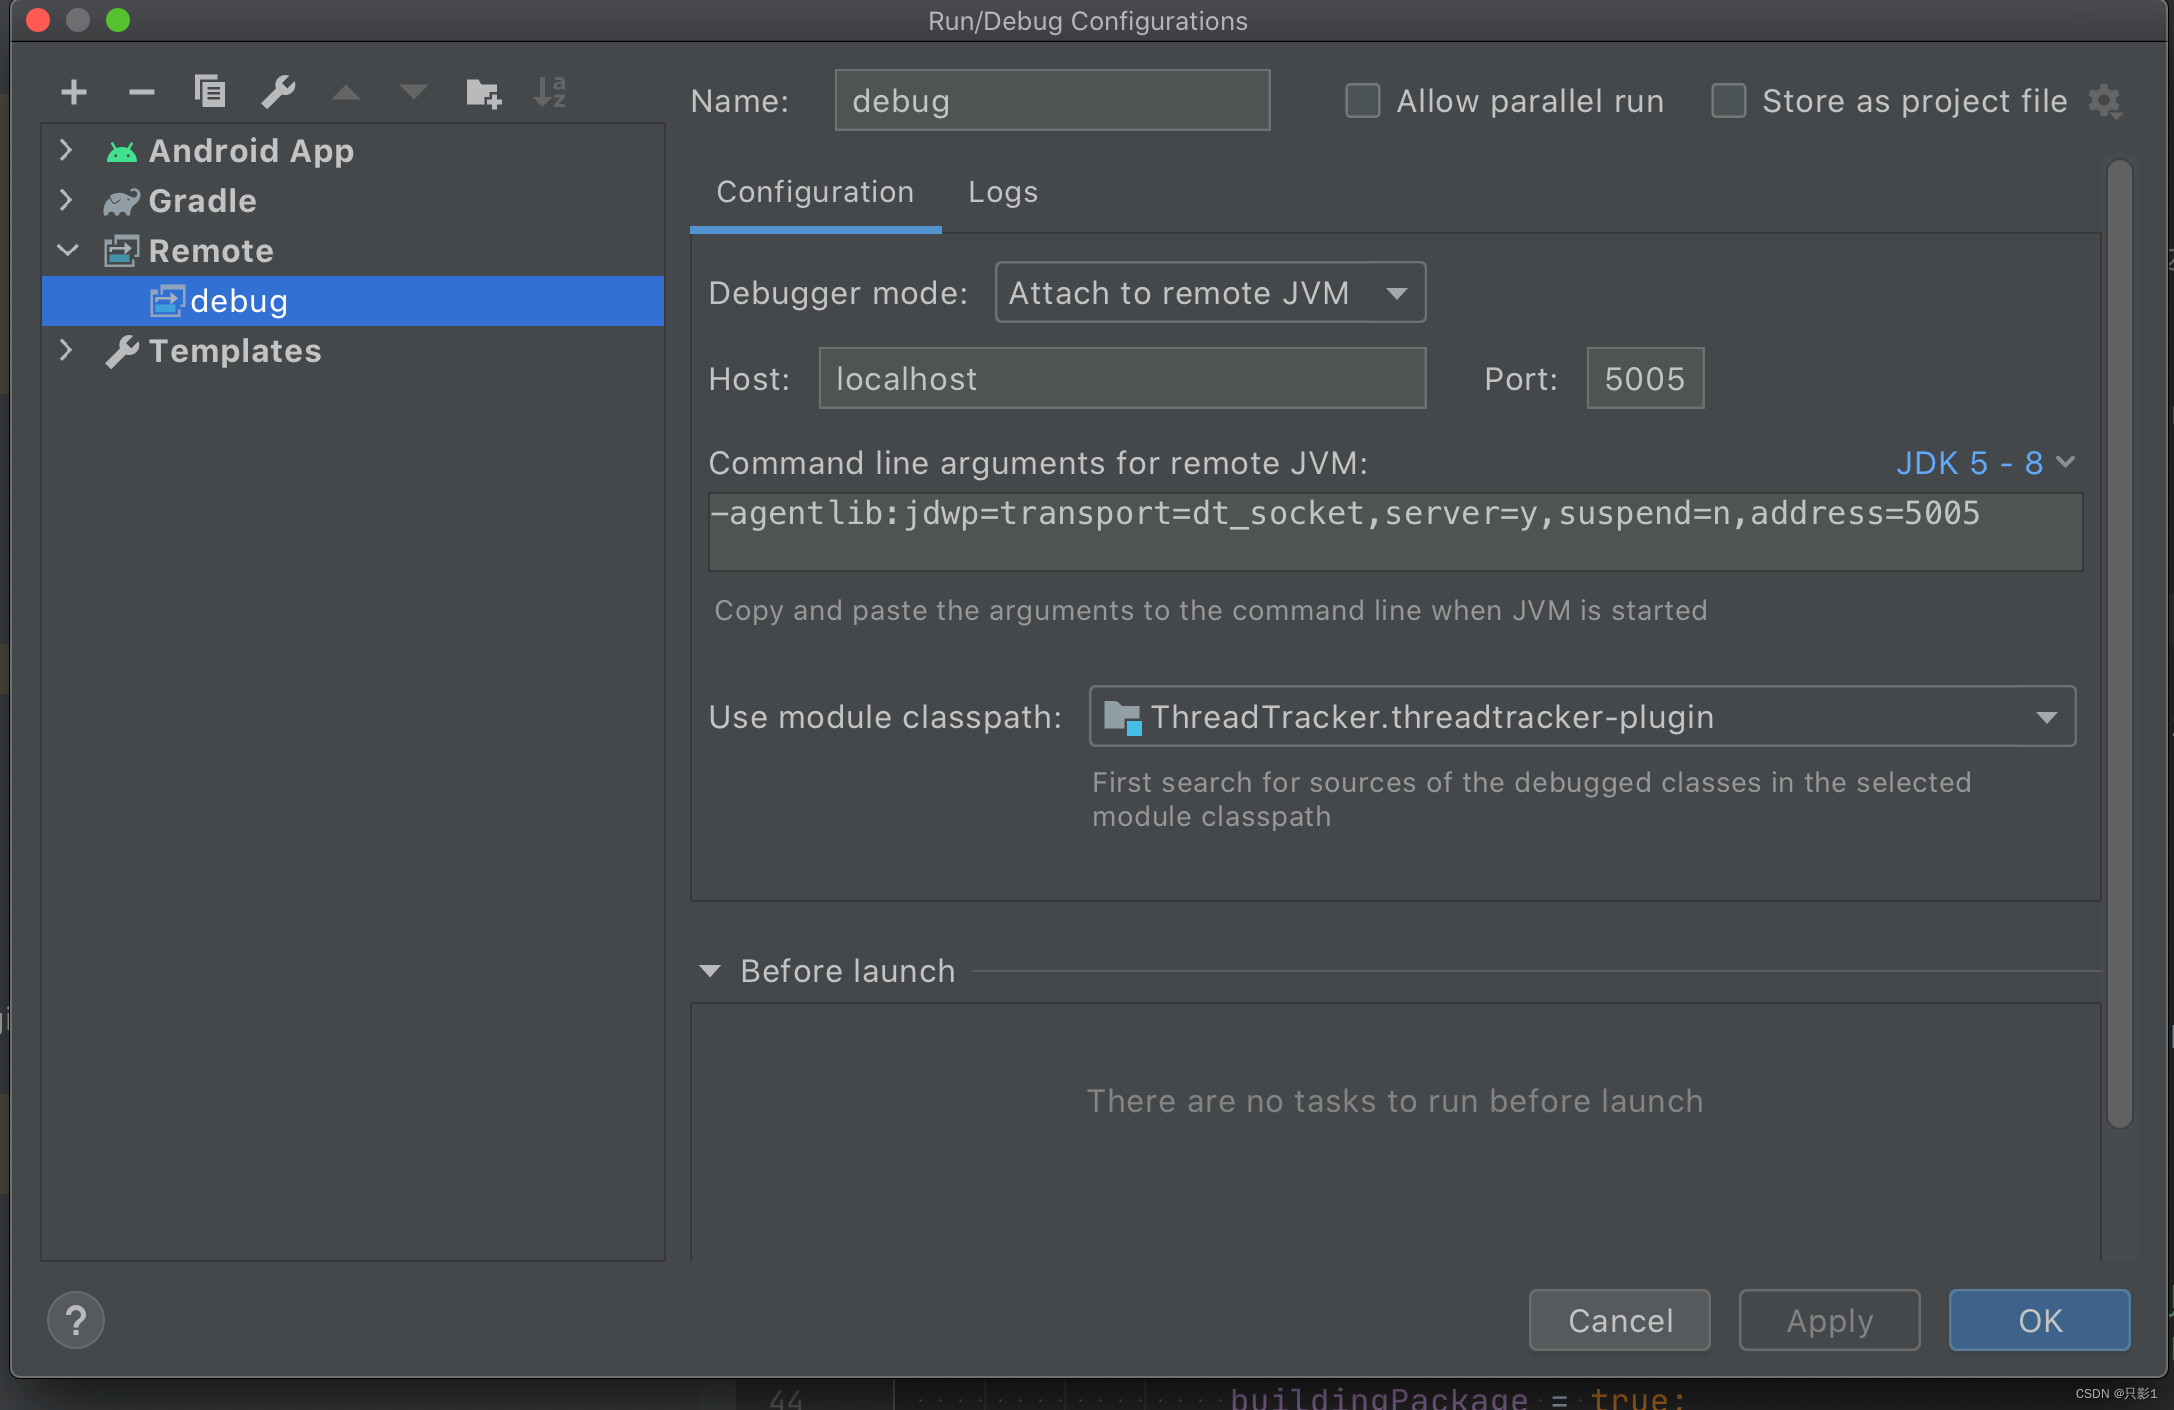Switch to the Logs tab

[x=1003, y=189]
